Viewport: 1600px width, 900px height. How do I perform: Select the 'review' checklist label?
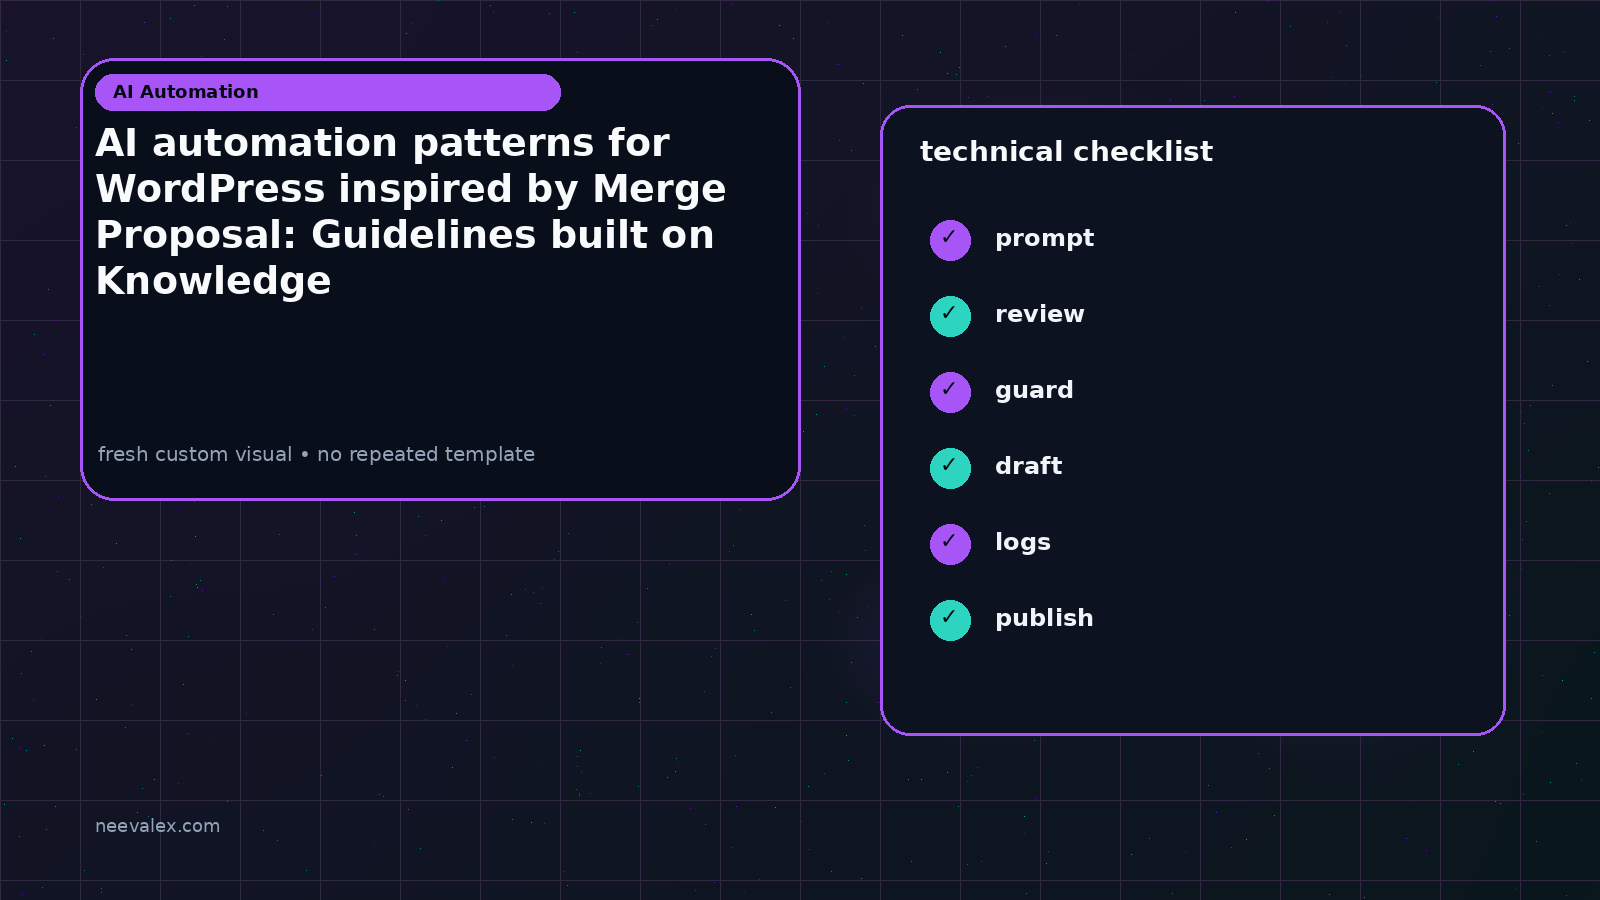click(1039, 314)
